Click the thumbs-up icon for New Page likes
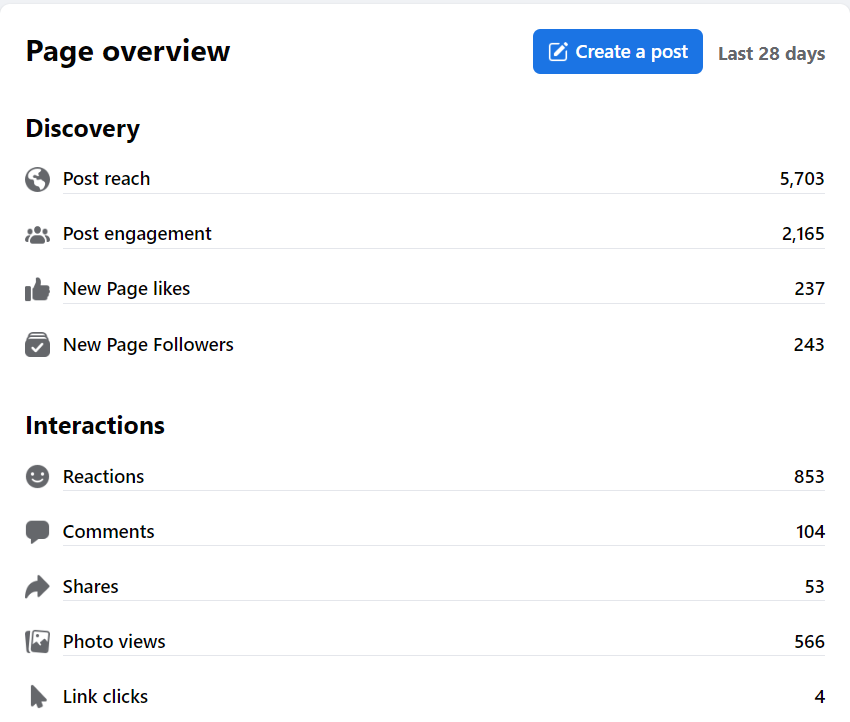The width and height of the screenshot is (850, 722). [x=37, y=290]
